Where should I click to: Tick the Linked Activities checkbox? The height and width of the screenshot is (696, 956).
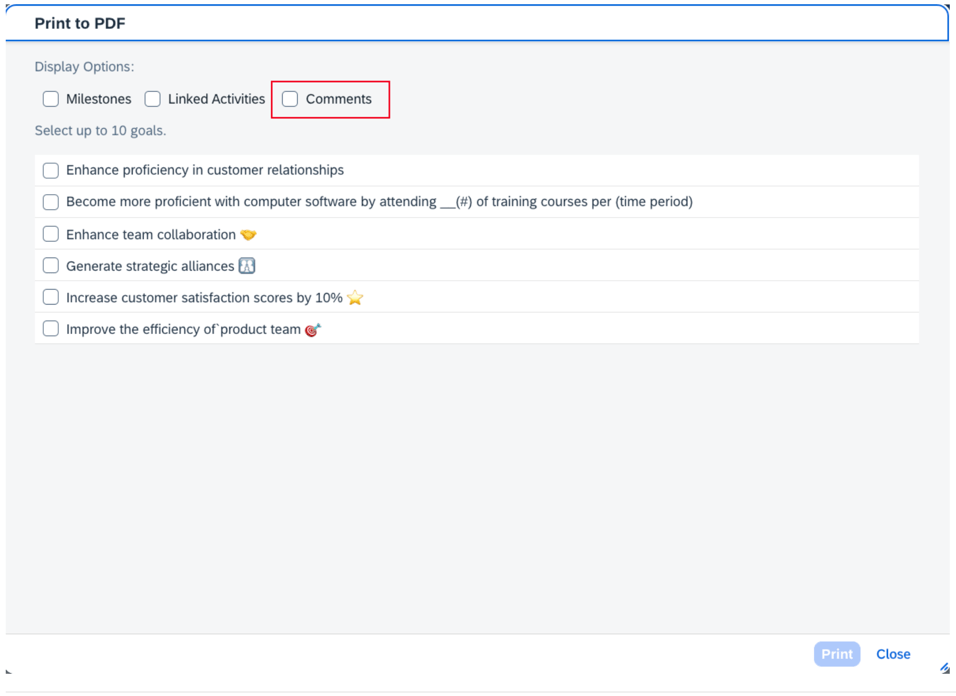pyautogui.click(x=153, y=99)
